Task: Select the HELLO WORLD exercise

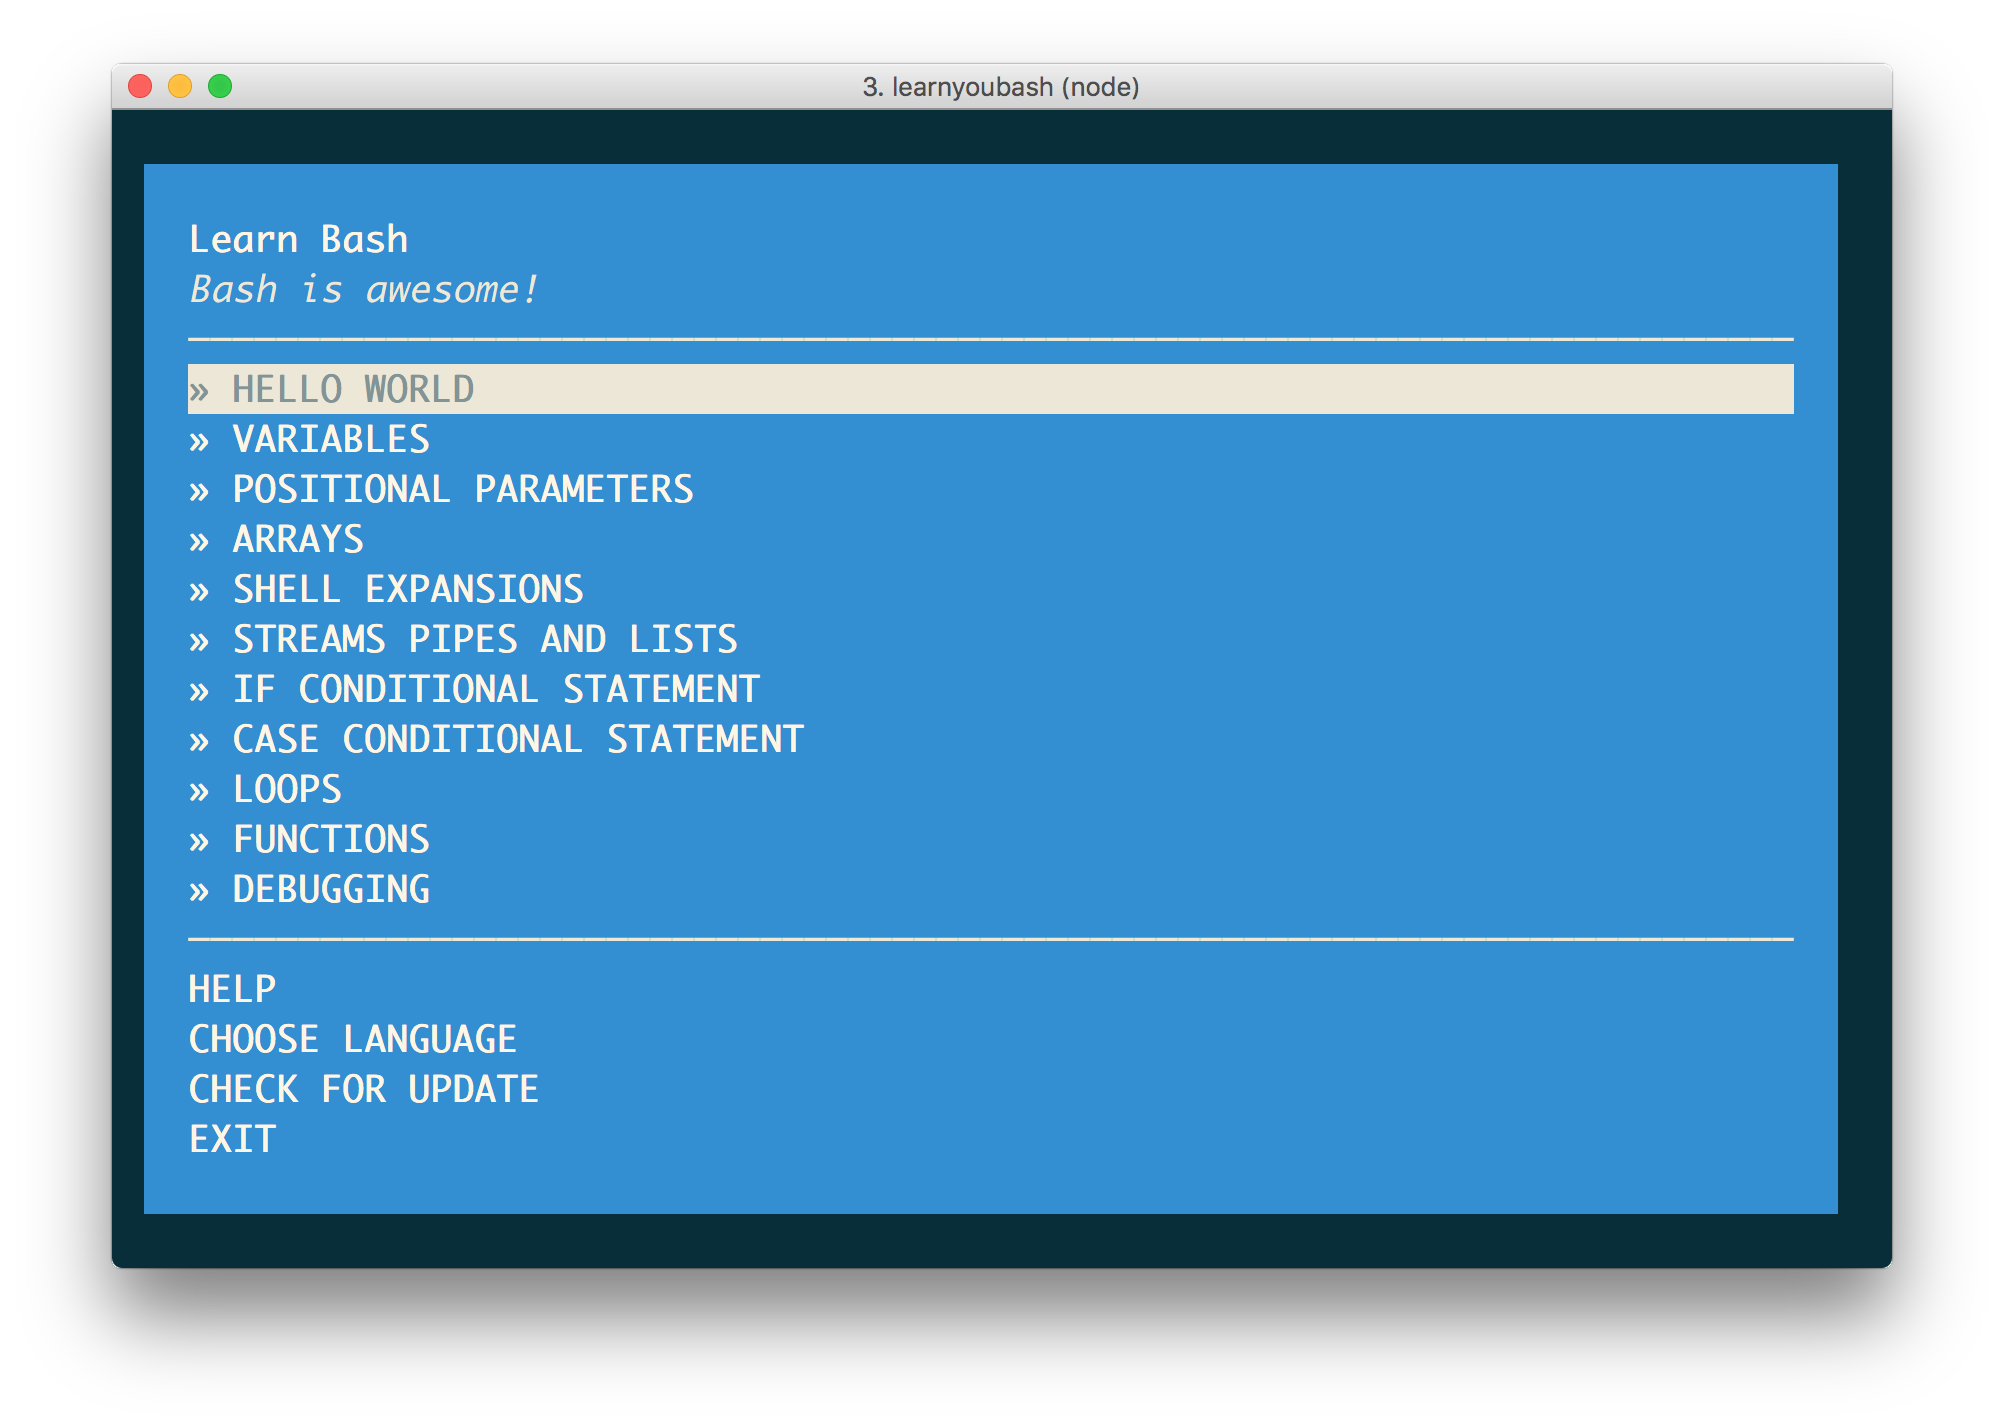Action: [353, 389]
